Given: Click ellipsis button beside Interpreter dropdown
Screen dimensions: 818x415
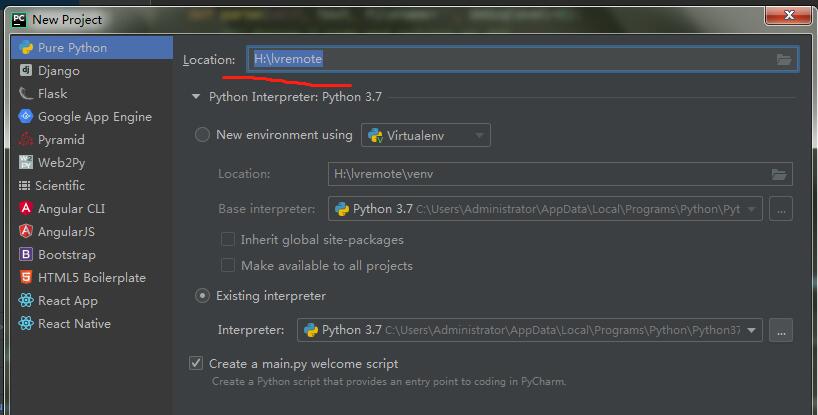Looking at the screenshot, I should (781, 331).
